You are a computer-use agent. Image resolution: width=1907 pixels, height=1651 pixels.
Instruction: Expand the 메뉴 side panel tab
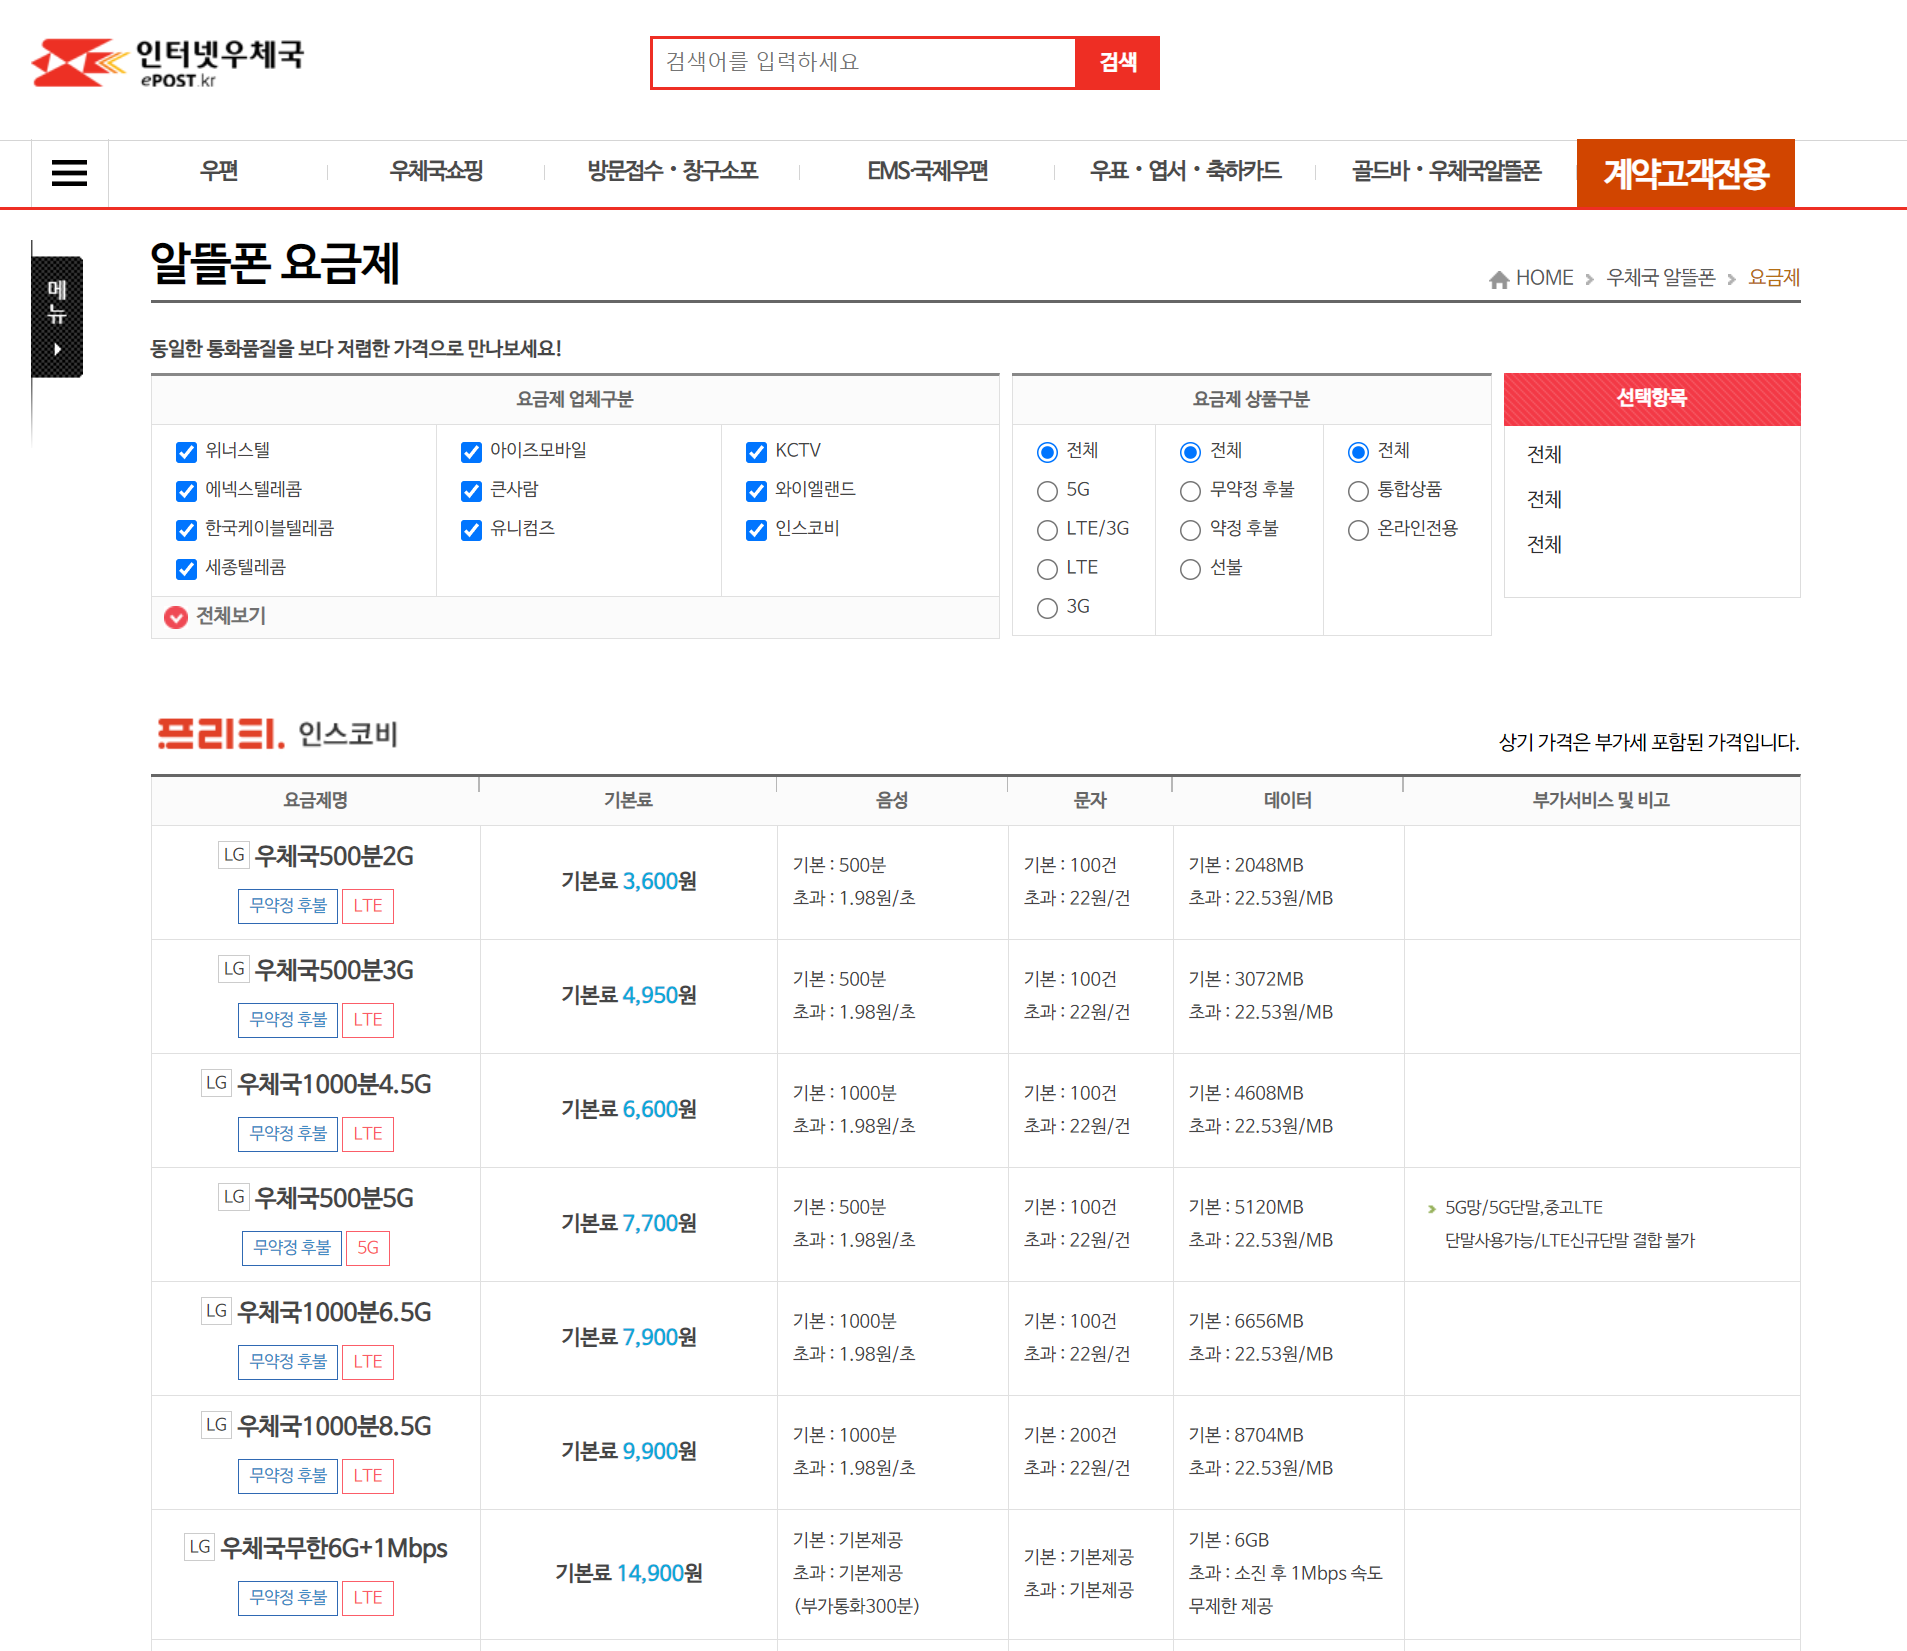point(57,316)
